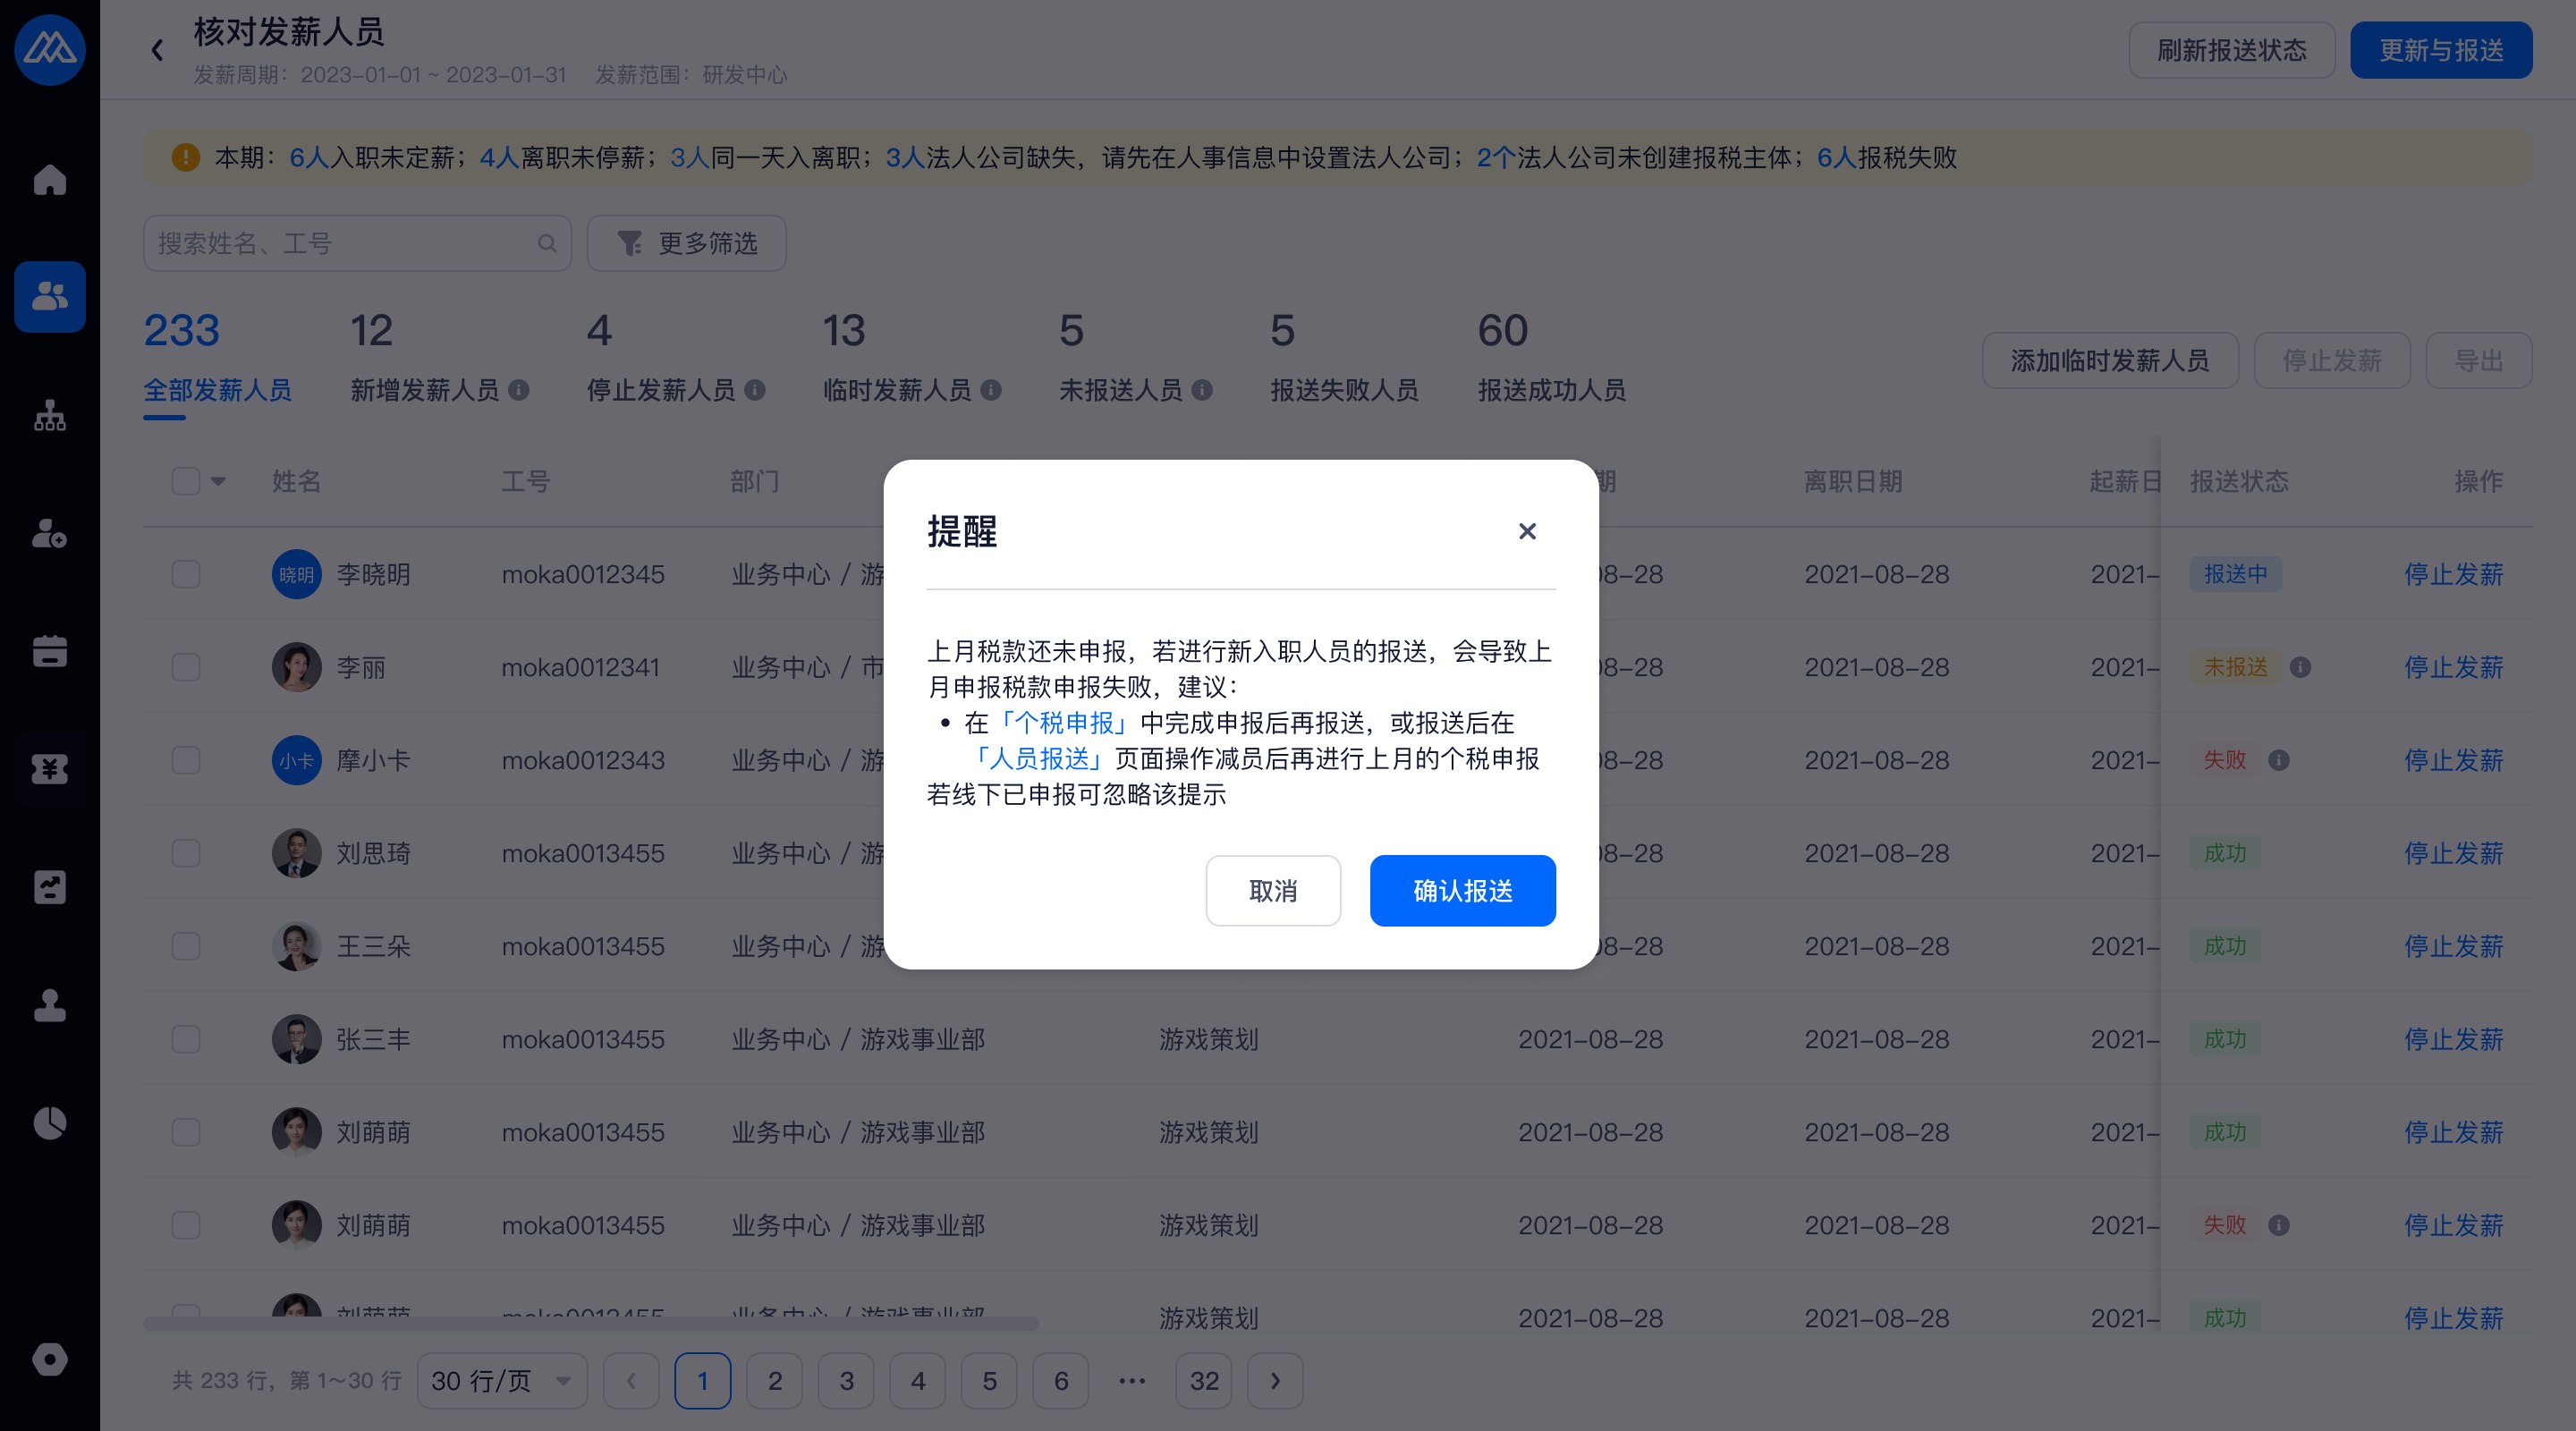Click the 确认报送 button
2576x1431 pixels.
pyautogui.click(x=1462, y=890)
